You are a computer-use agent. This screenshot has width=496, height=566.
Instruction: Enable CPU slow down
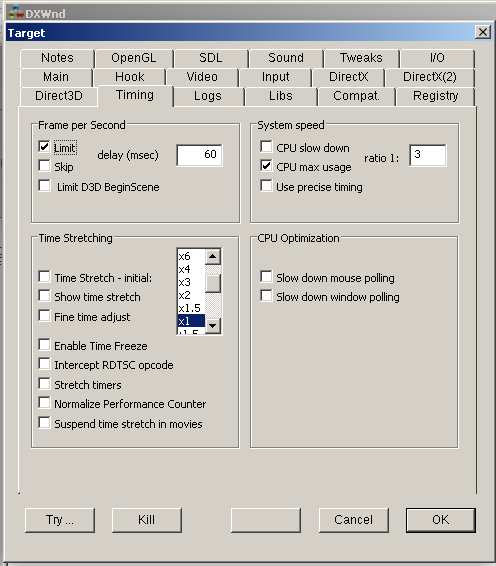(x=266, y=147)
